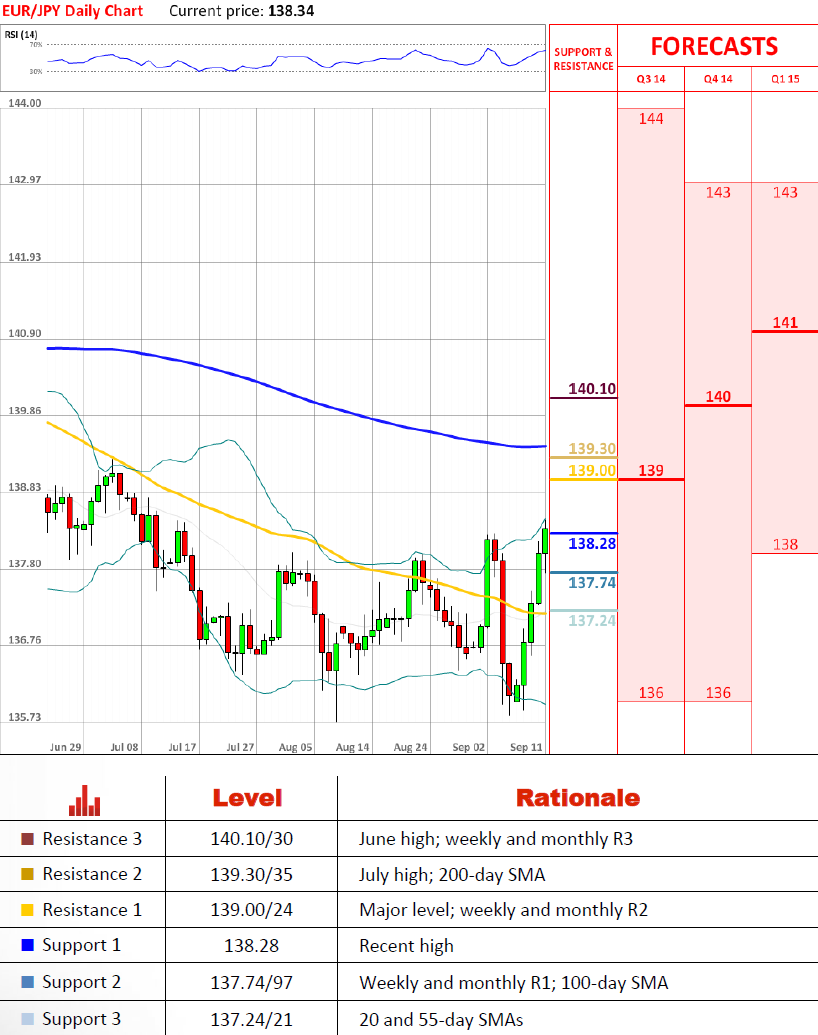Click the current price value 138.34
Screen dimensions: 818x1035
tap(291, 11)
